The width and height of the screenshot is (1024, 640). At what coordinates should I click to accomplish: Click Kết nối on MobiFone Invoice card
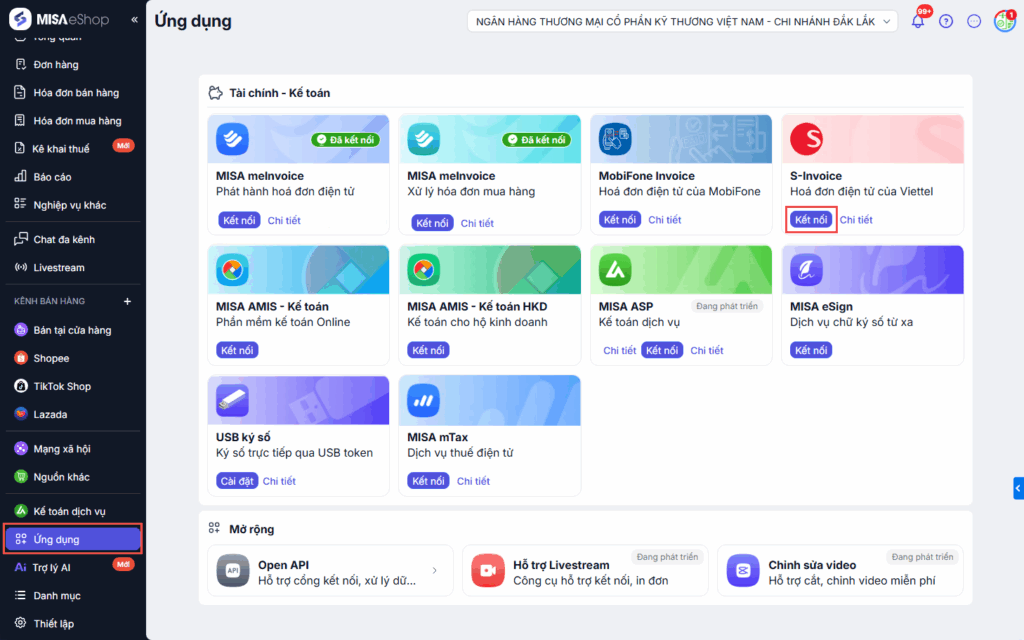620,220
